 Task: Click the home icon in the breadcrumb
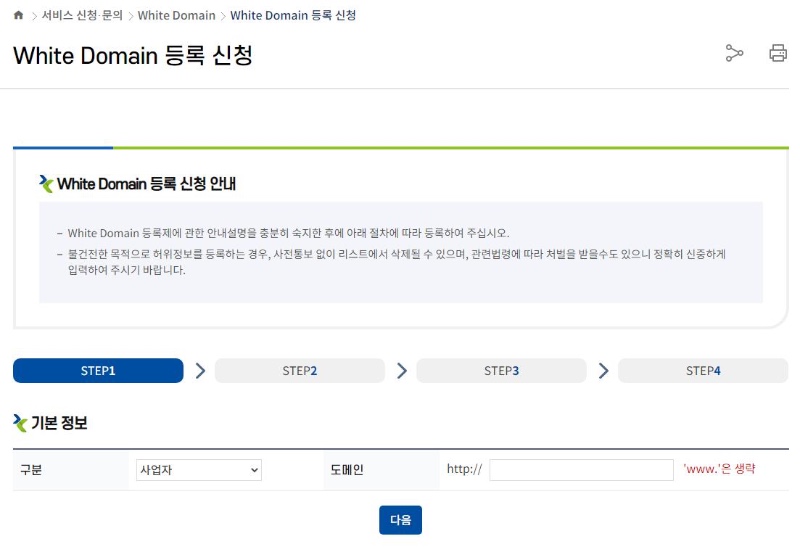(x=18, y=16)
